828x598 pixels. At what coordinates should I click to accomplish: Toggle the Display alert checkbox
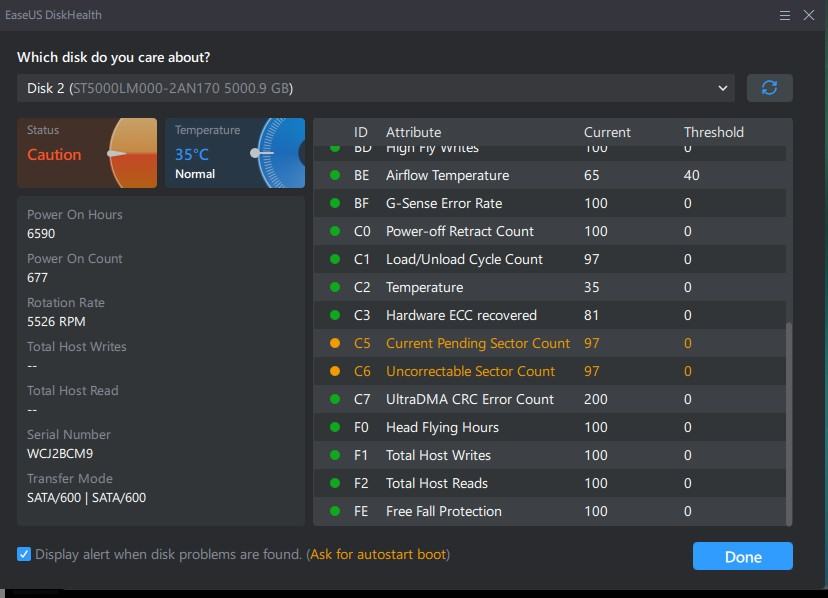point(24,554)
